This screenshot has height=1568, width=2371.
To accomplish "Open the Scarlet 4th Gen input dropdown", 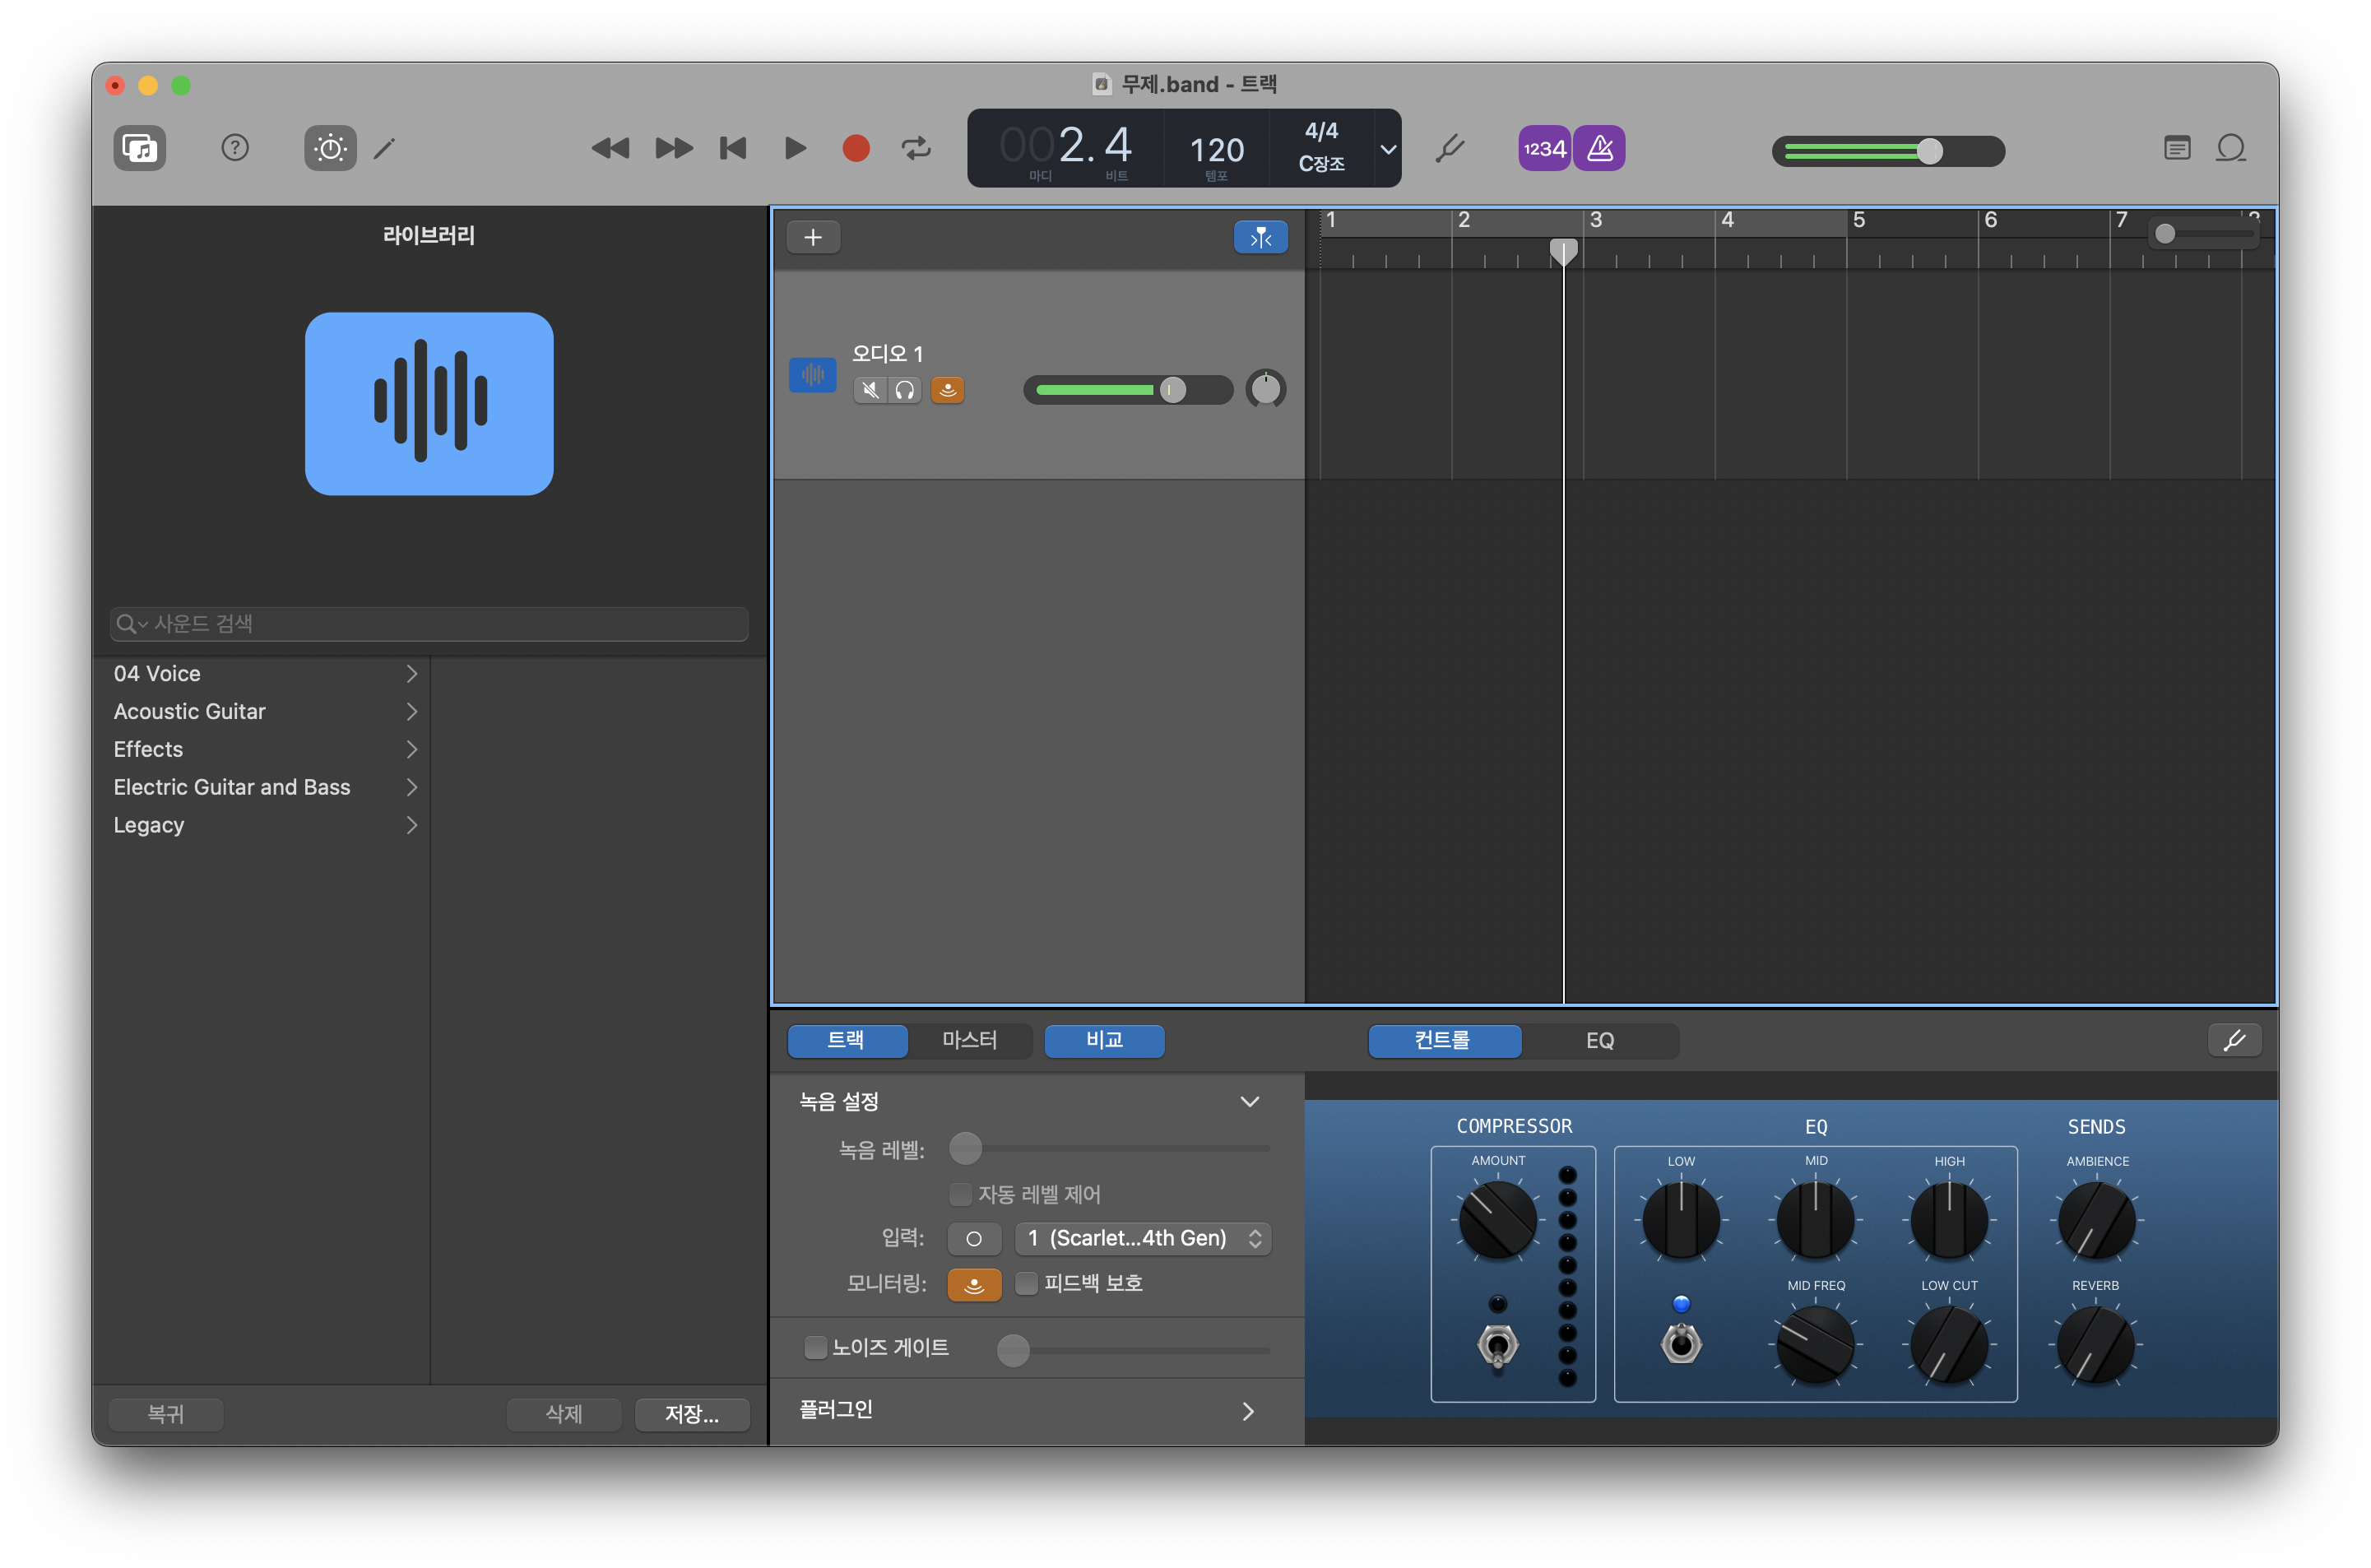I will pyautogui.click(x=1143, y=1238).
